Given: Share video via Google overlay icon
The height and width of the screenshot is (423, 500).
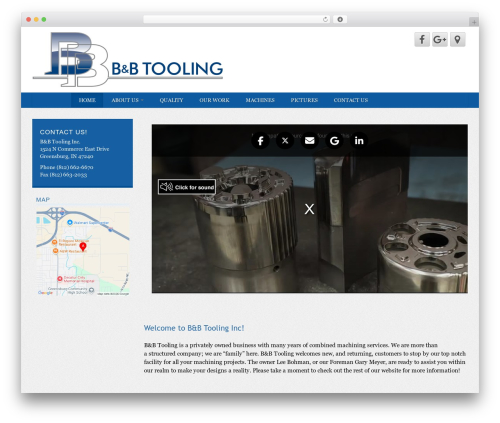Looking at the screenshot, I should pos(334,141).
